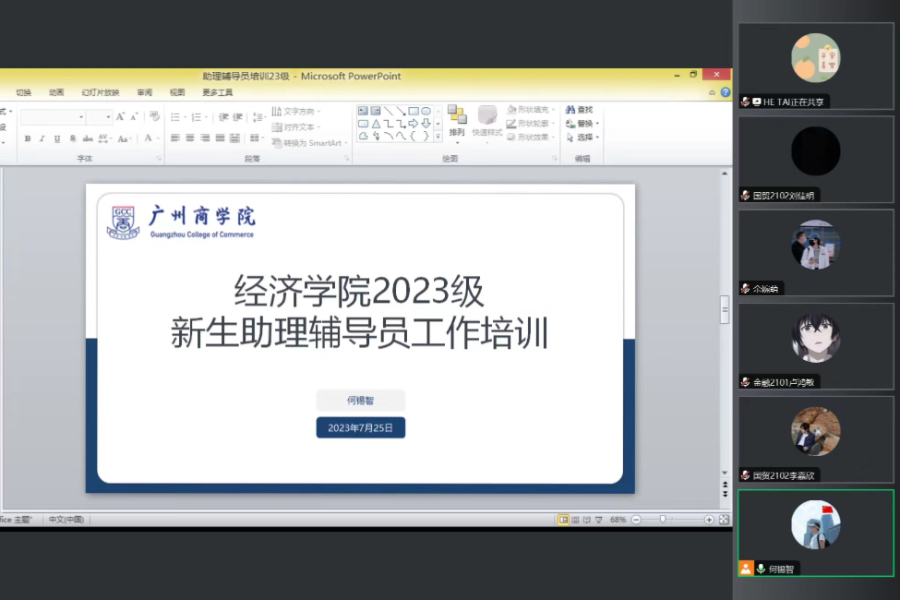Screen dimensions: 900x600
Task: Toggle Strikethrough formatting
Action: coord(88,138)
